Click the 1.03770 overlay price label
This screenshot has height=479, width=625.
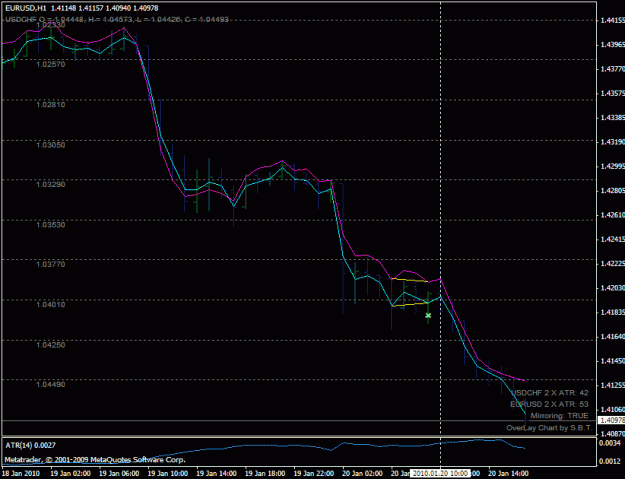51,264
